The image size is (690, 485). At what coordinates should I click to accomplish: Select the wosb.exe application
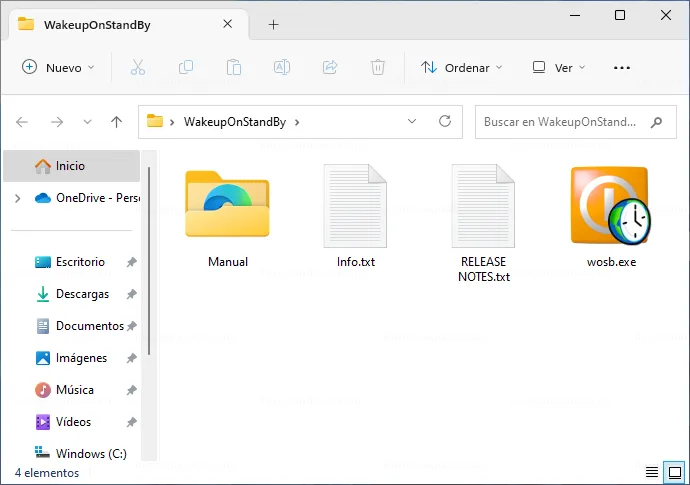611,217
